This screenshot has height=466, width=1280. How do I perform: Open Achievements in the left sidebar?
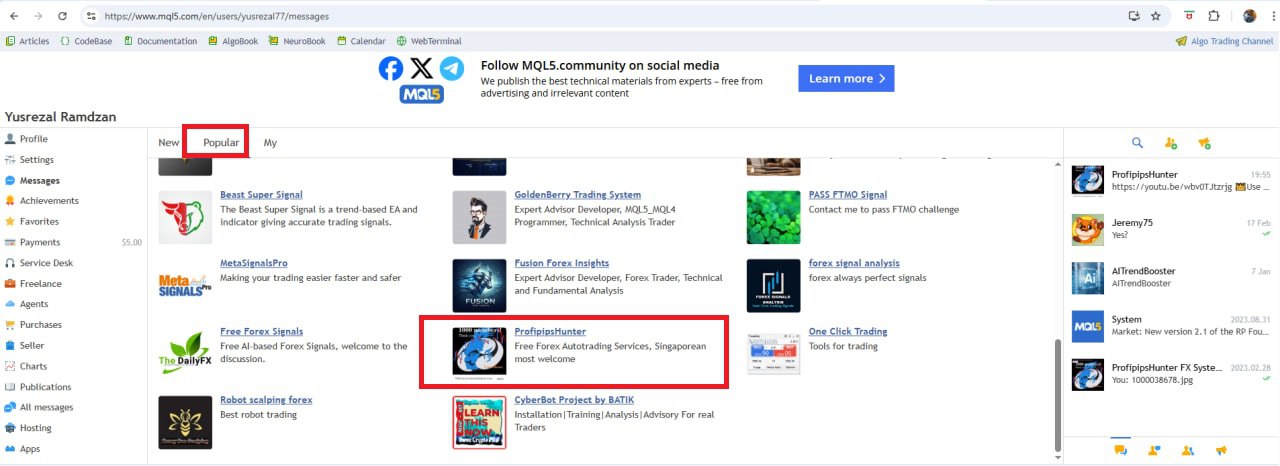point(49,201)
